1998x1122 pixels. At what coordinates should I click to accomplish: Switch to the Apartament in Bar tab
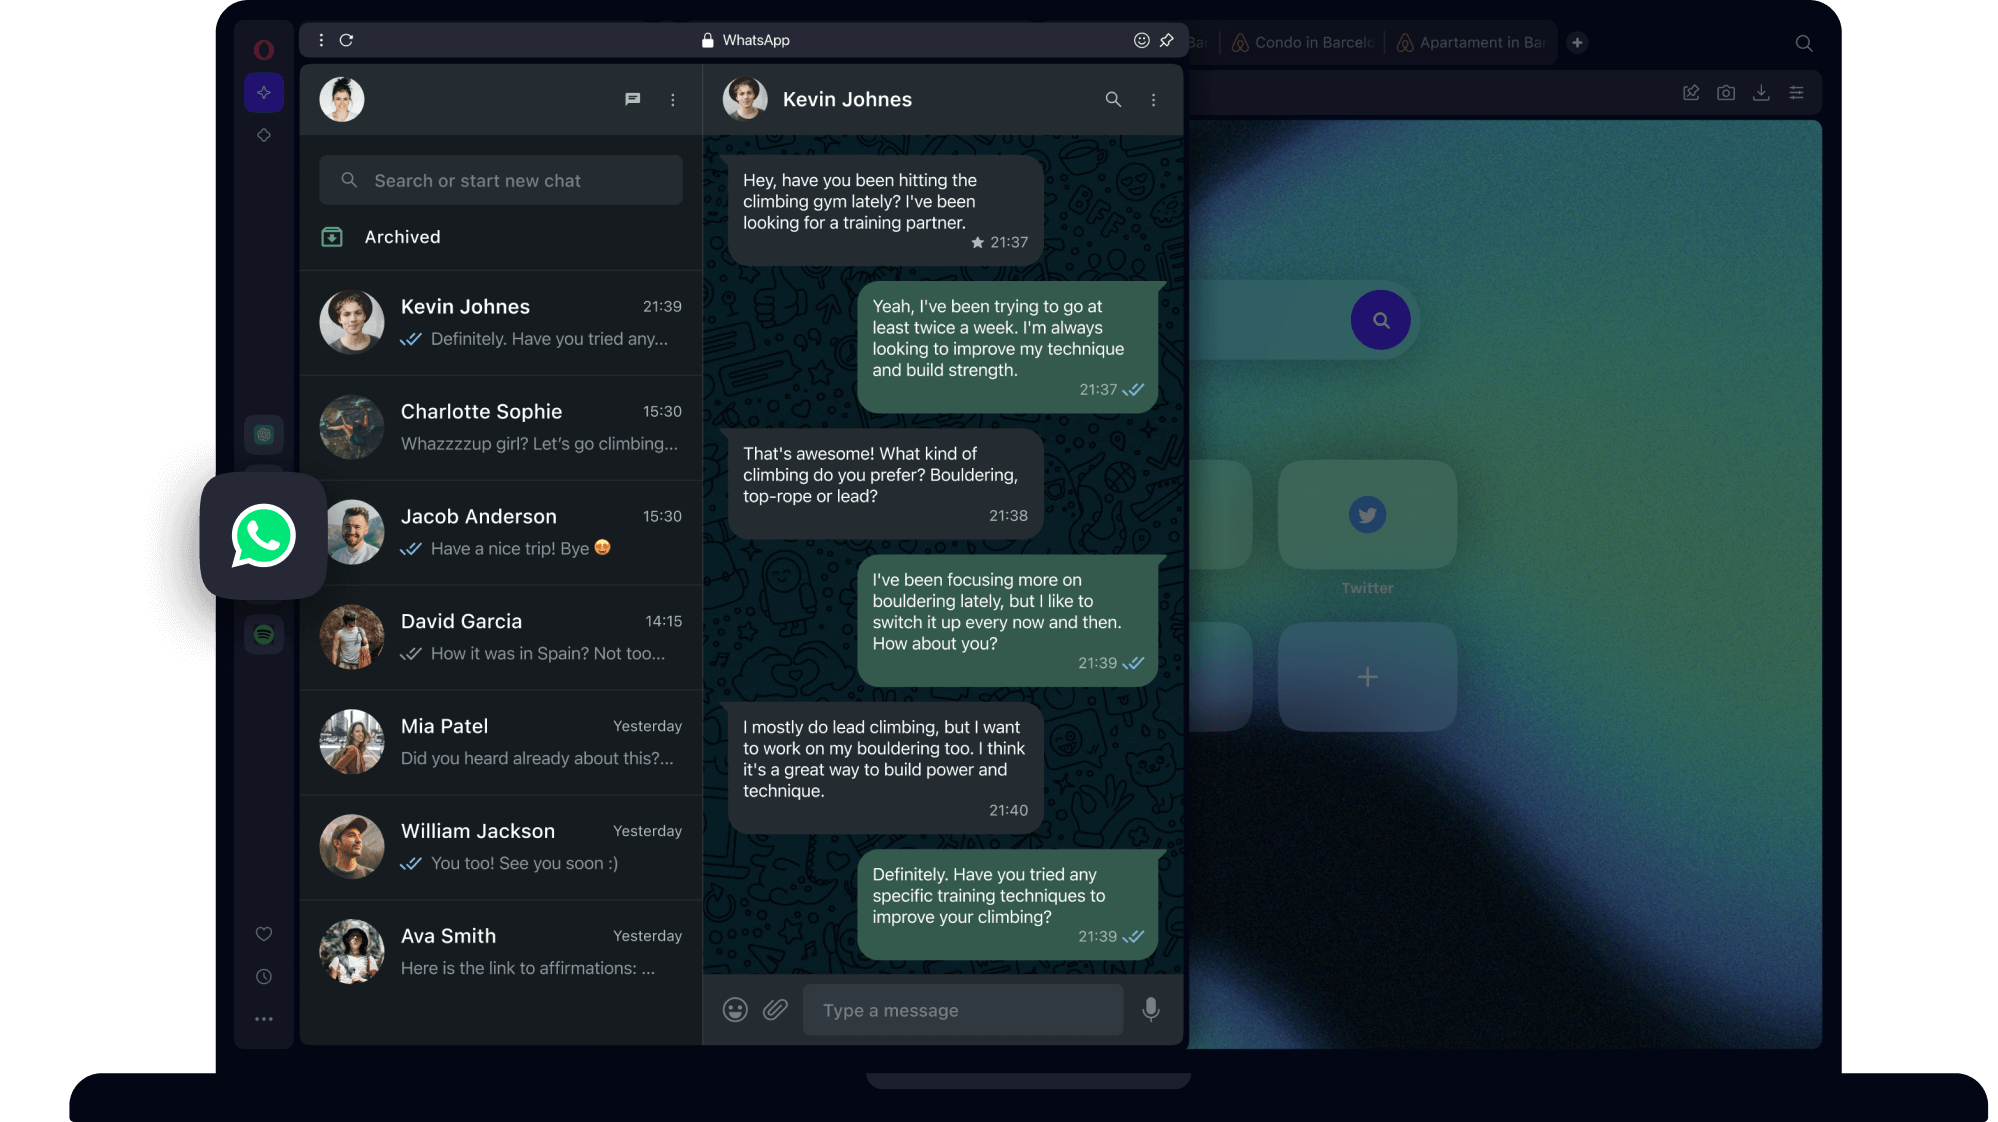point(1471,42)
